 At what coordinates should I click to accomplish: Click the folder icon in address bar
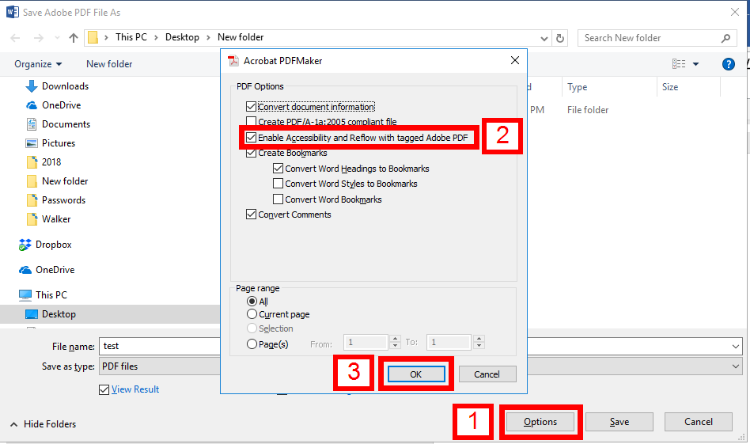(93, 37)
